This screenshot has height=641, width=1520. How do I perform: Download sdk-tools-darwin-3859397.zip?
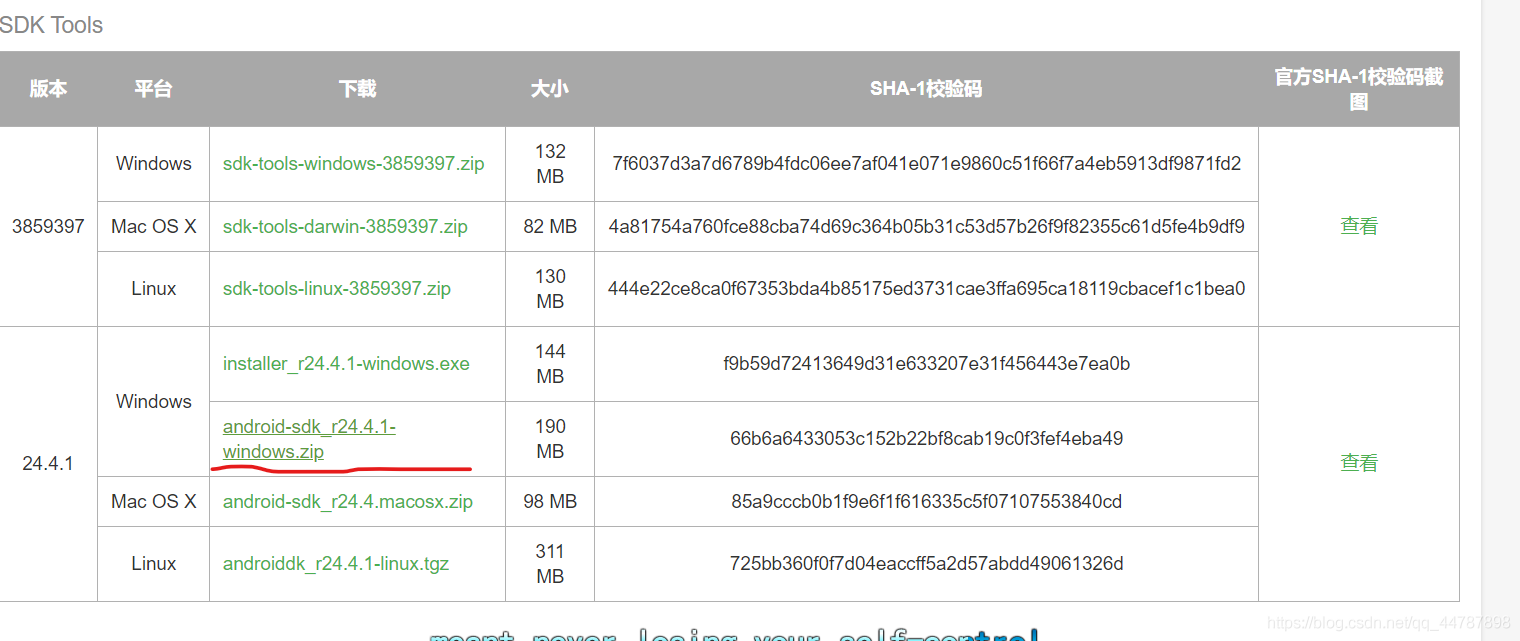345,226
